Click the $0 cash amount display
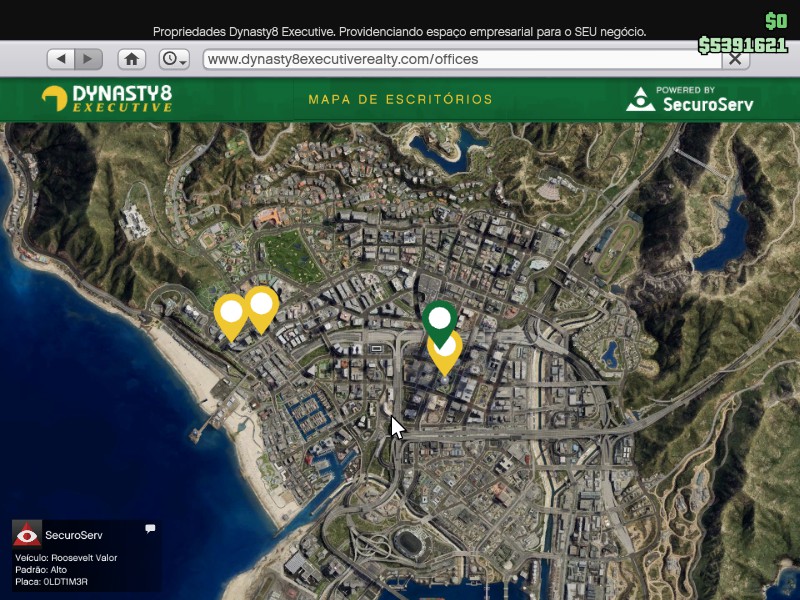This screenshot has width=800, height=600. click(777, 21)
